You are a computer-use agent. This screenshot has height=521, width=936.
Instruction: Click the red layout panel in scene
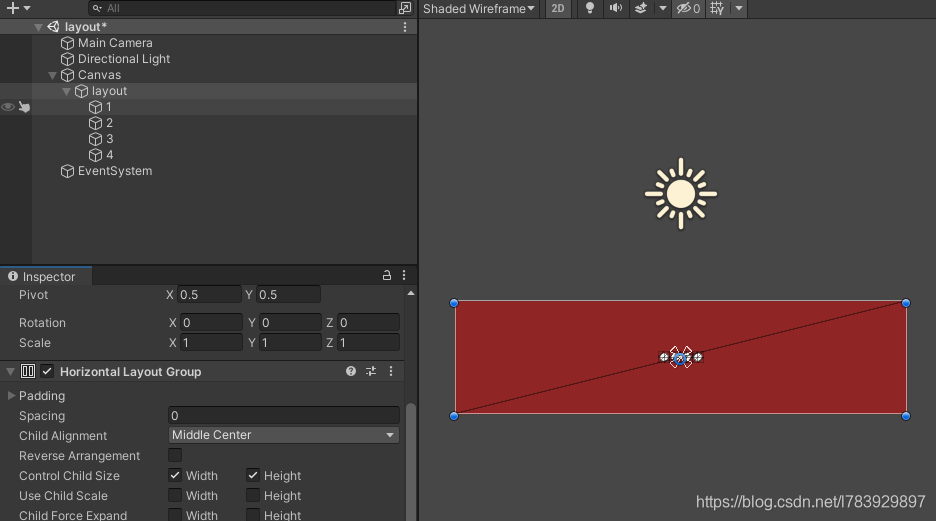[x=681, y=357]
